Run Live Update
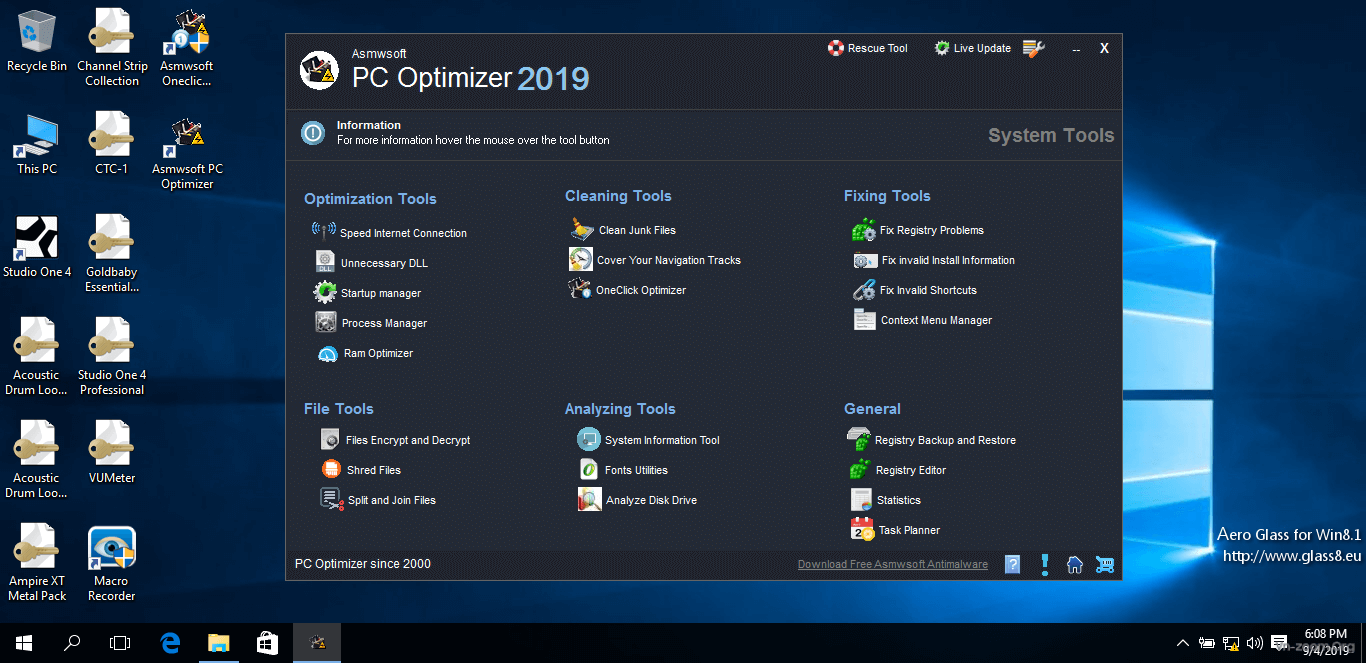Screen dimensions: 1366x663 (x=972, y=47)
